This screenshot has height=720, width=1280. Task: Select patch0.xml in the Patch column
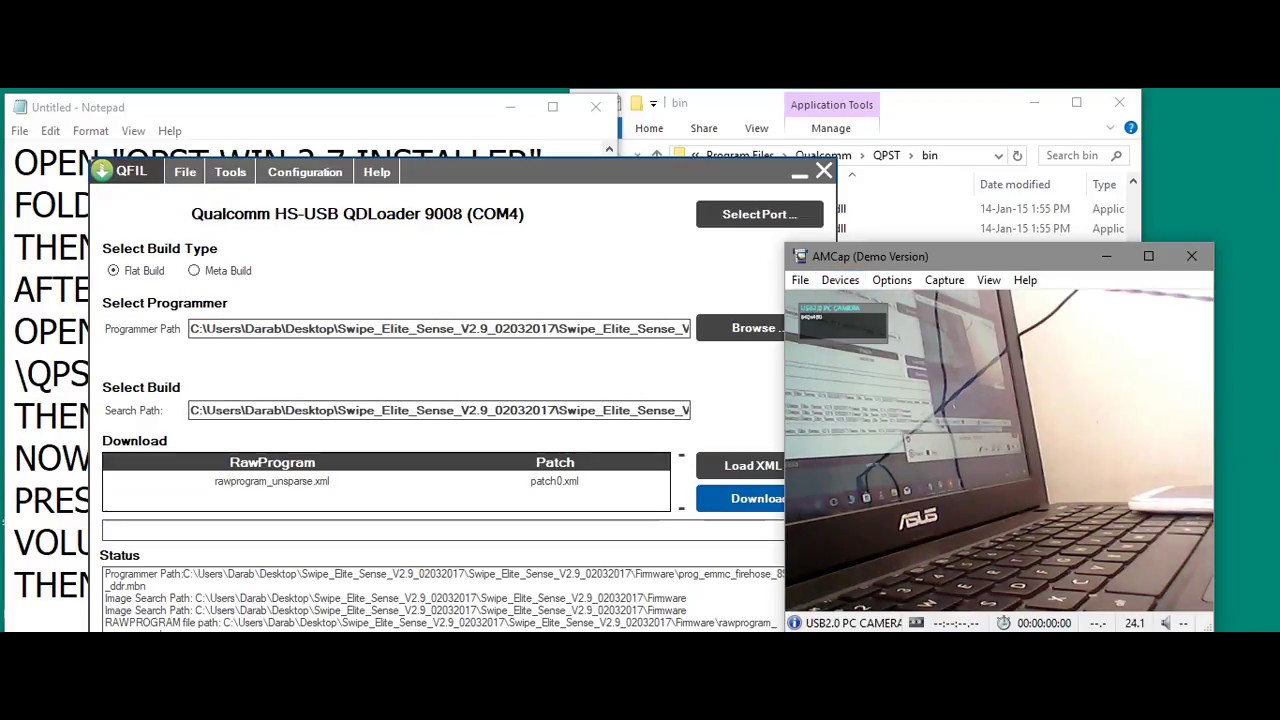click(x=554, y=481)
